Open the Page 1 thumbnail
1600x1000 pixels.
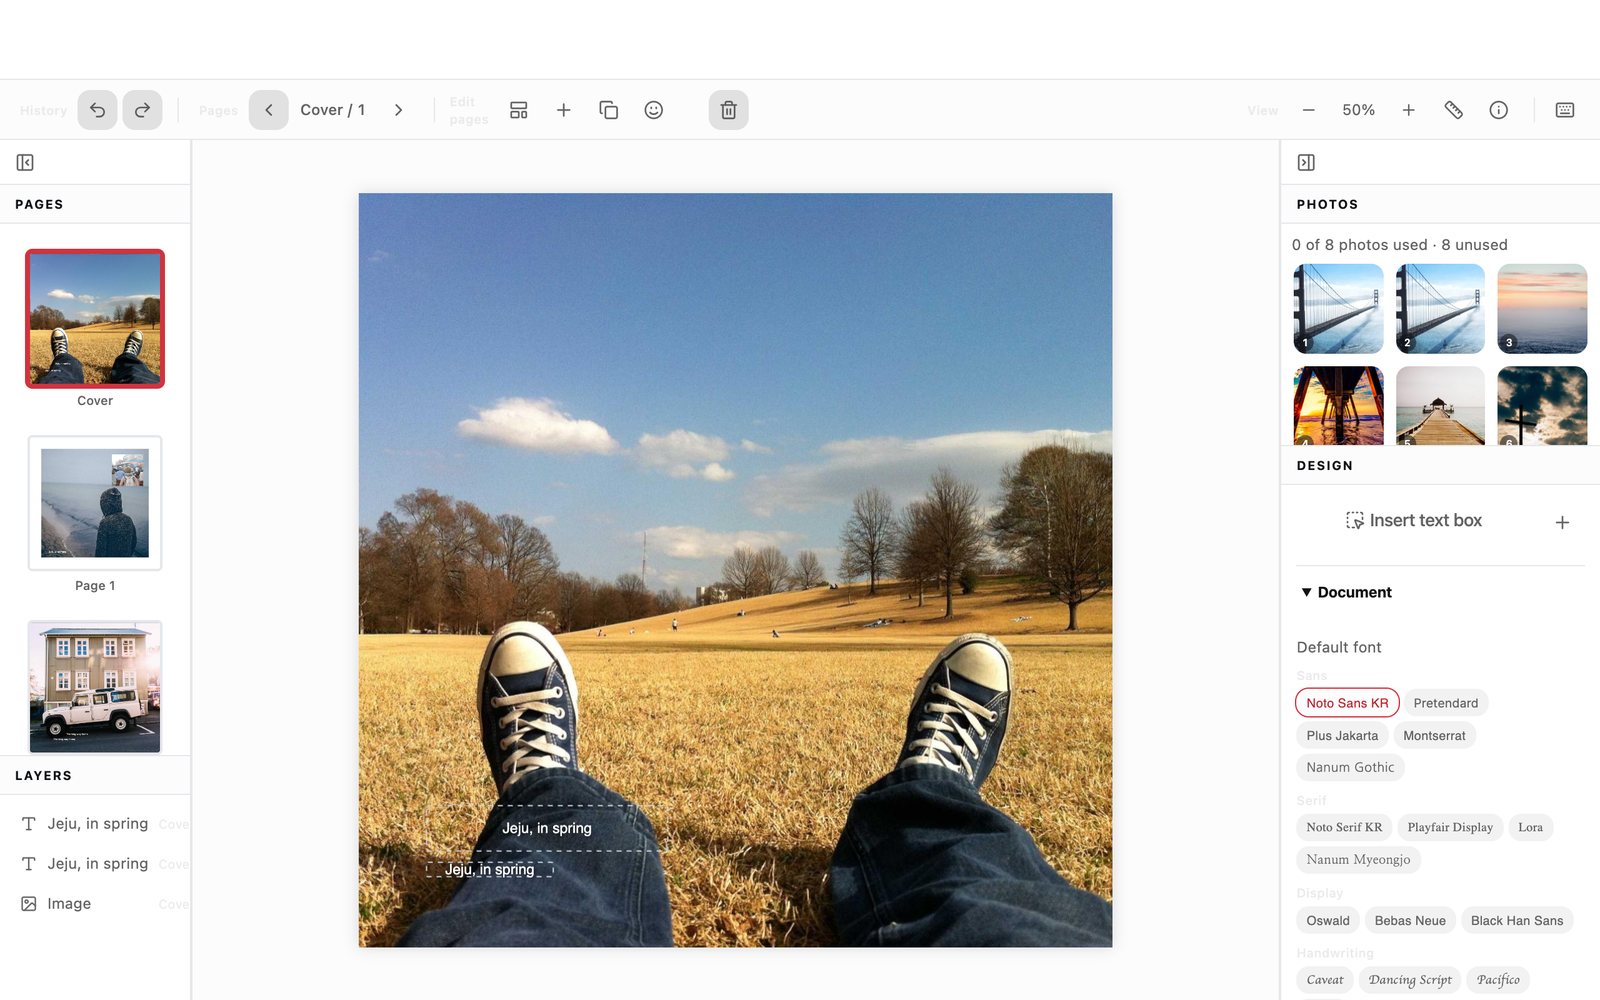[x=95, y=503]
